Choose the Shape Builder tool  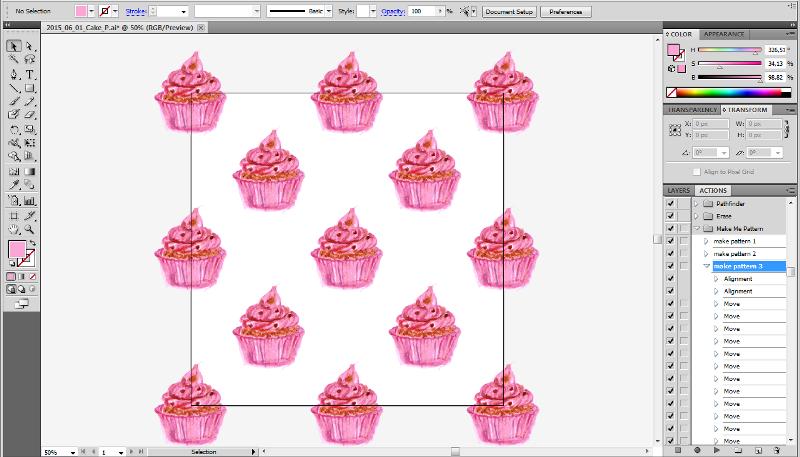coord(14,157)
